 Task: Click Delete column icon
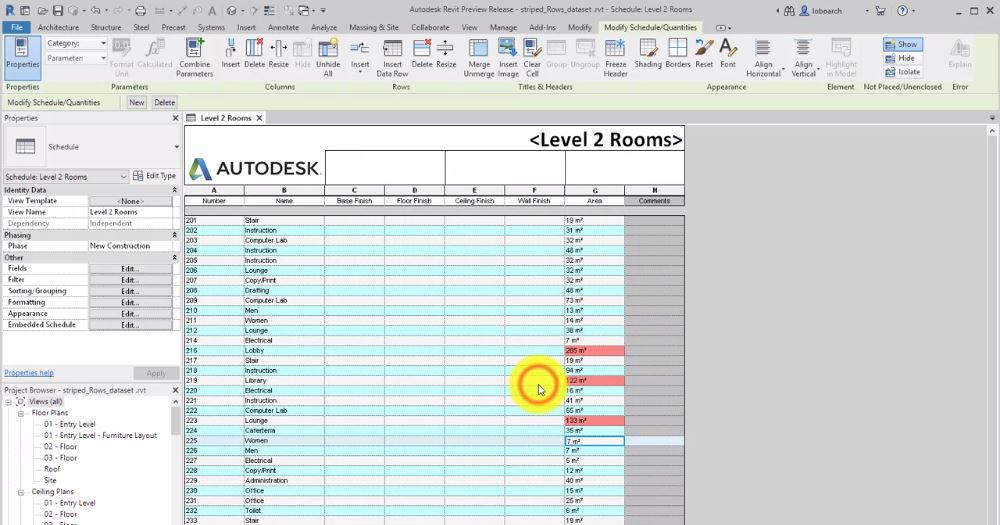[254, 54]
